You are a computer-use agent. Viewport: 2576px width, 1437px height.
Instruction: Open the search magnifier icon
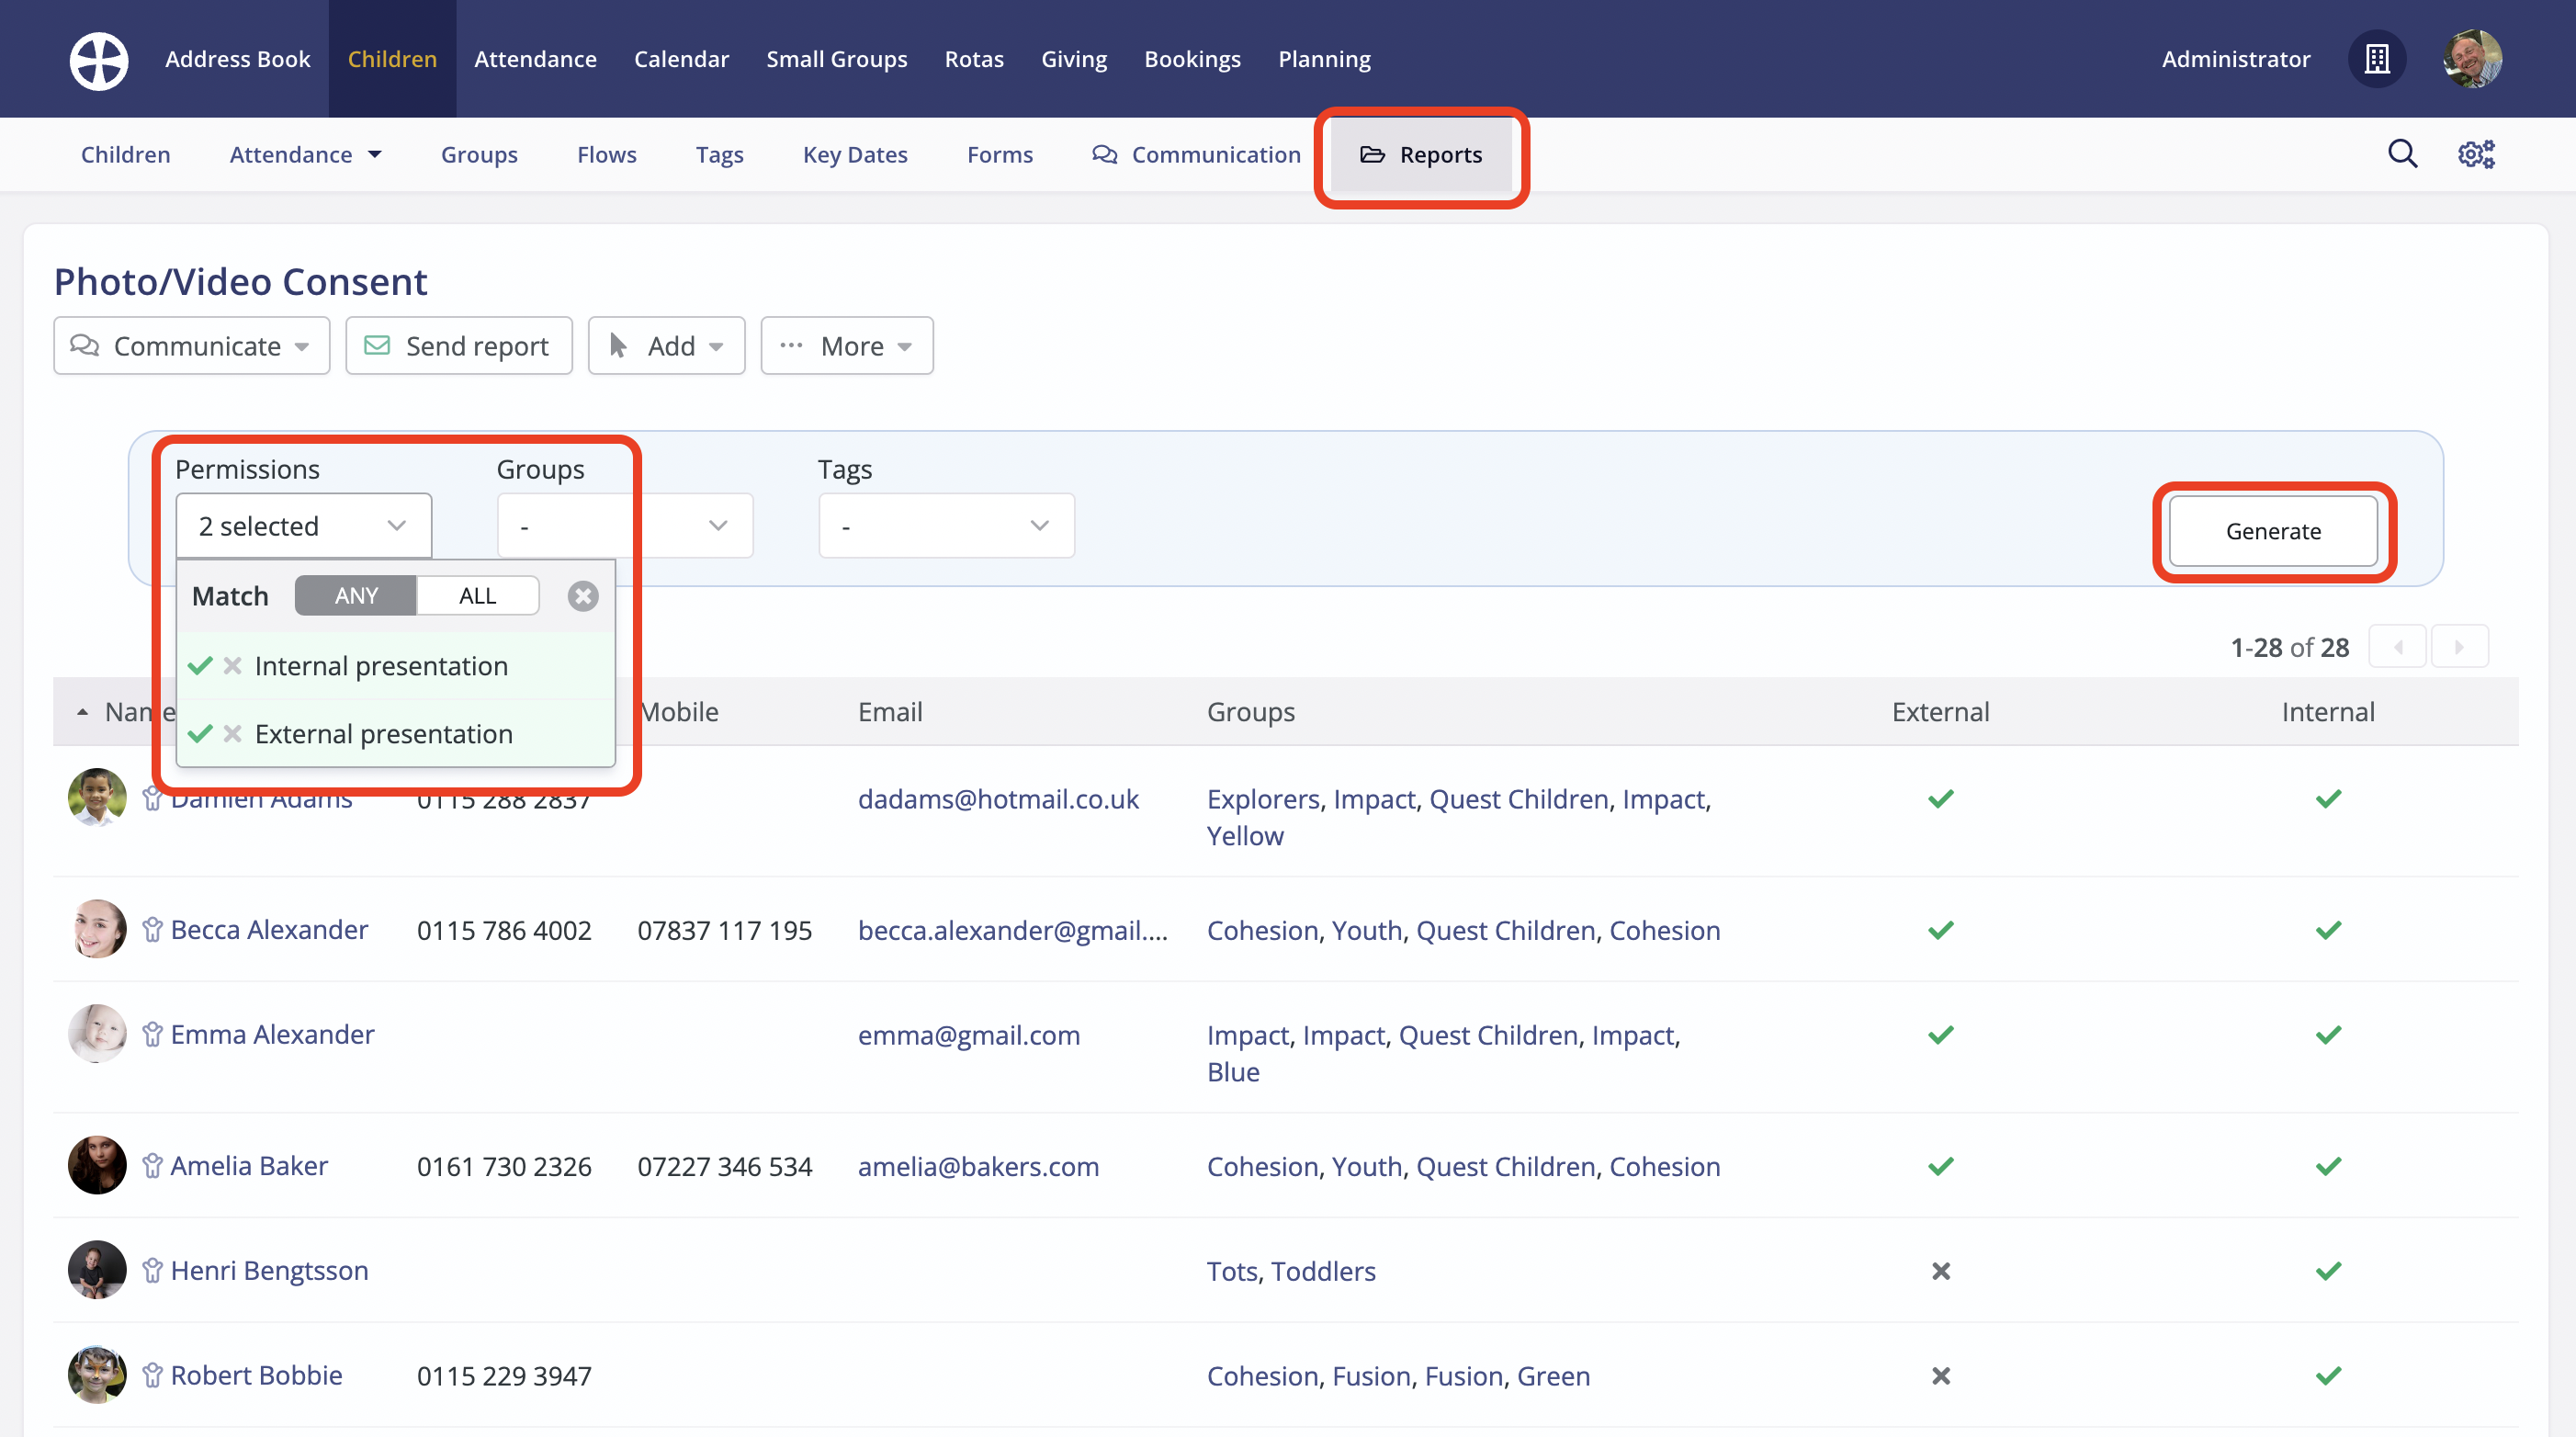coord(2402,154)
